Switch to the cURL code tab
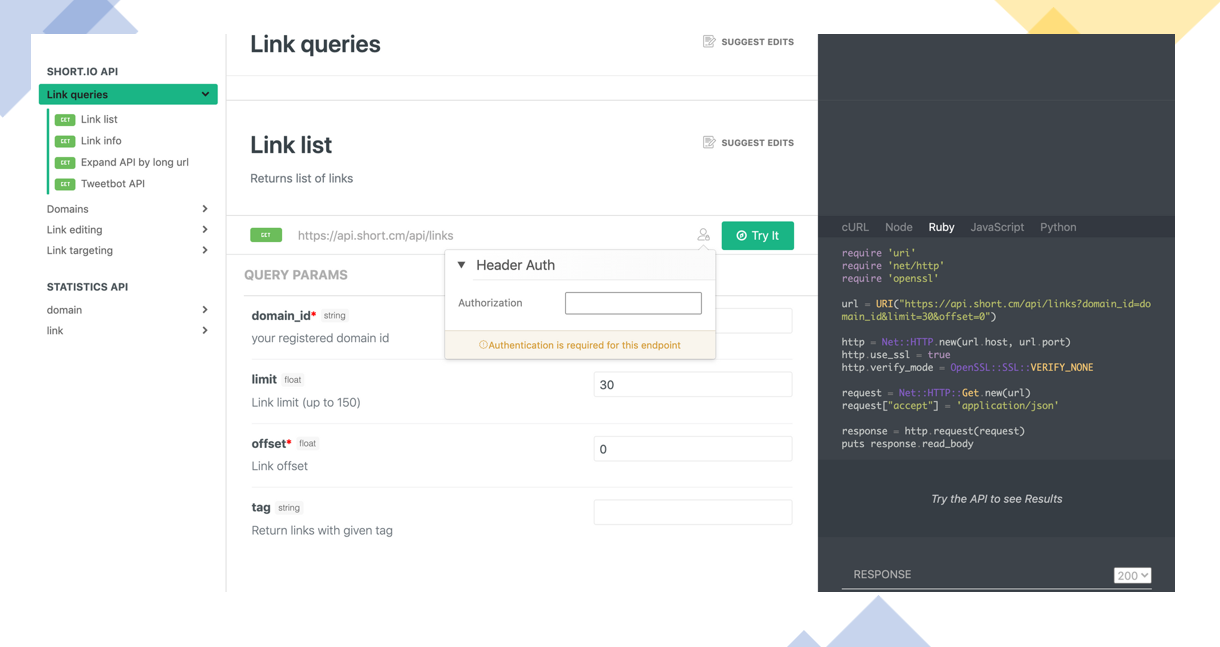Image resolution: width=1220 pixels, height=647 pixels. (855, 227)
